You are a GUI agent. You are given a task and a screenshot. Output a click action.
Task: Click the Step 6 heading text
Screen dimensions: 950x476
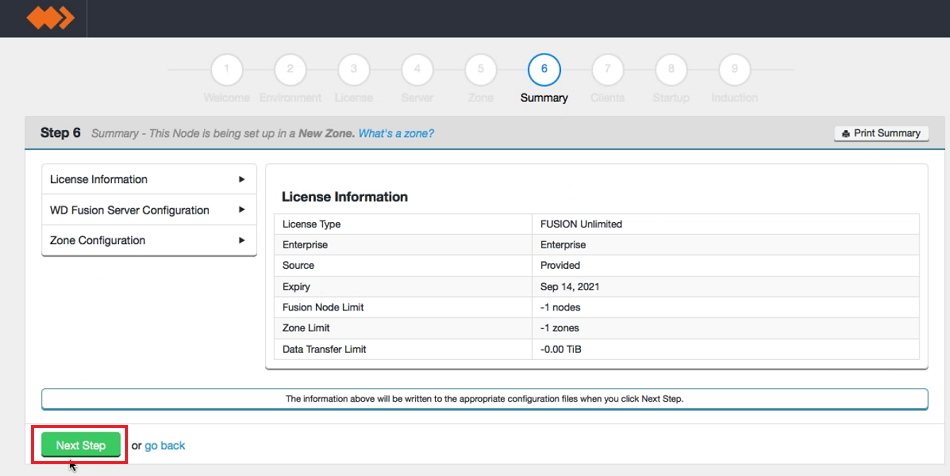click(61, 133)
